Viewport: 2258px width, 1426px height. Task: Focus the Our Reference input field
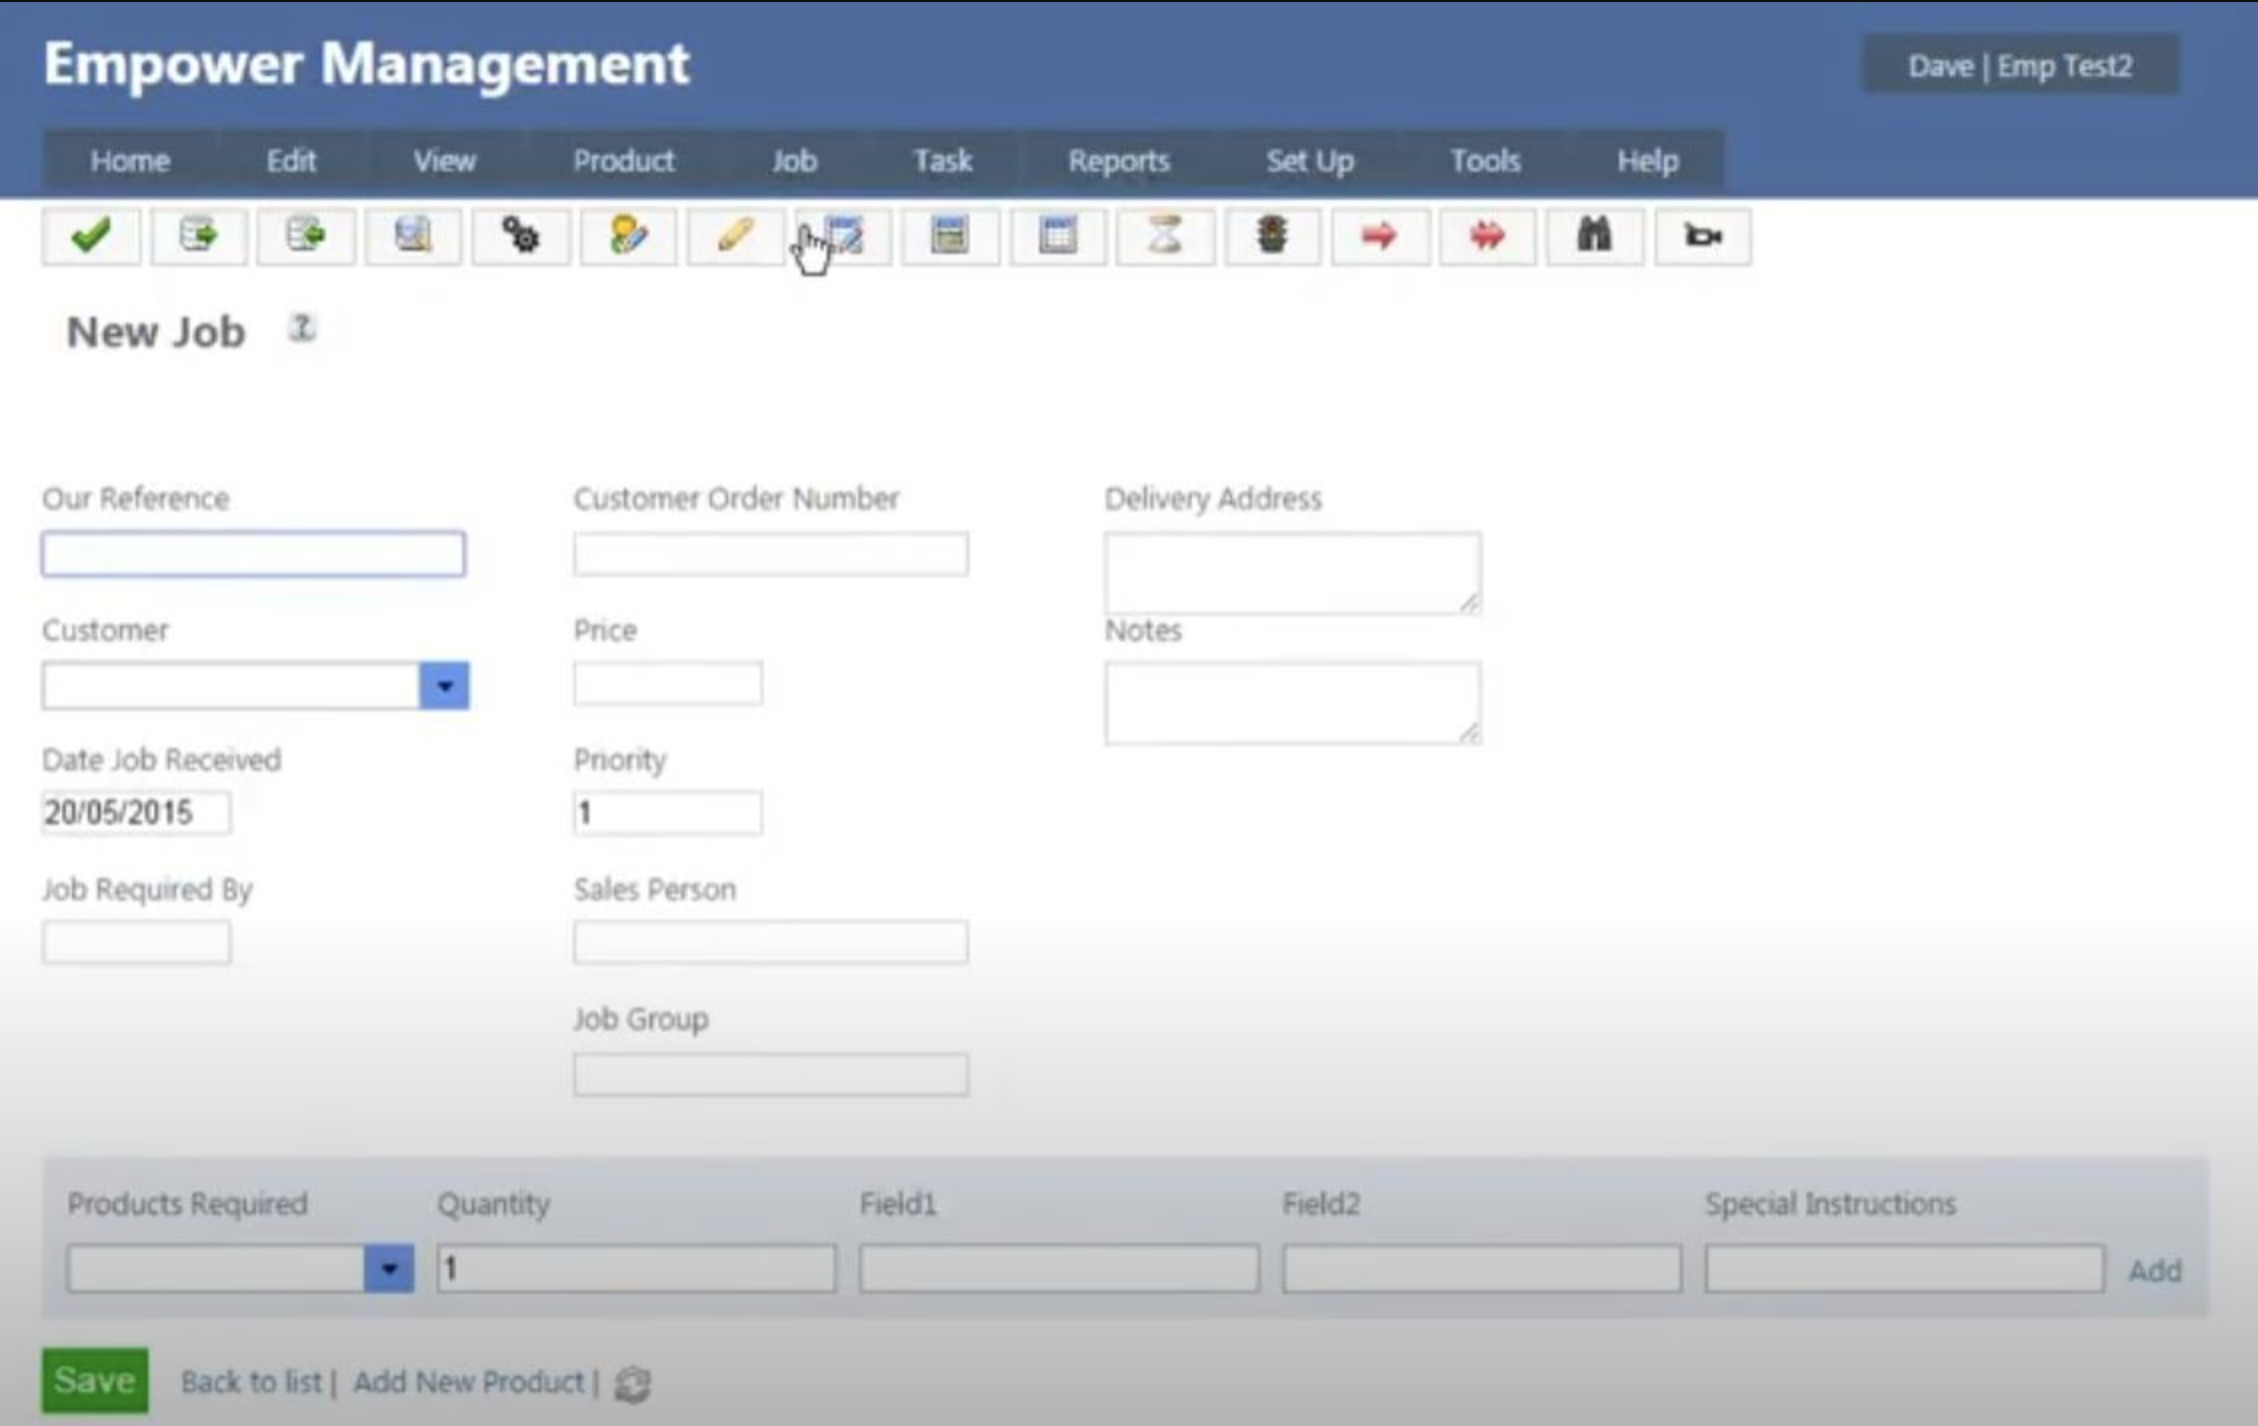pos(253,554)
